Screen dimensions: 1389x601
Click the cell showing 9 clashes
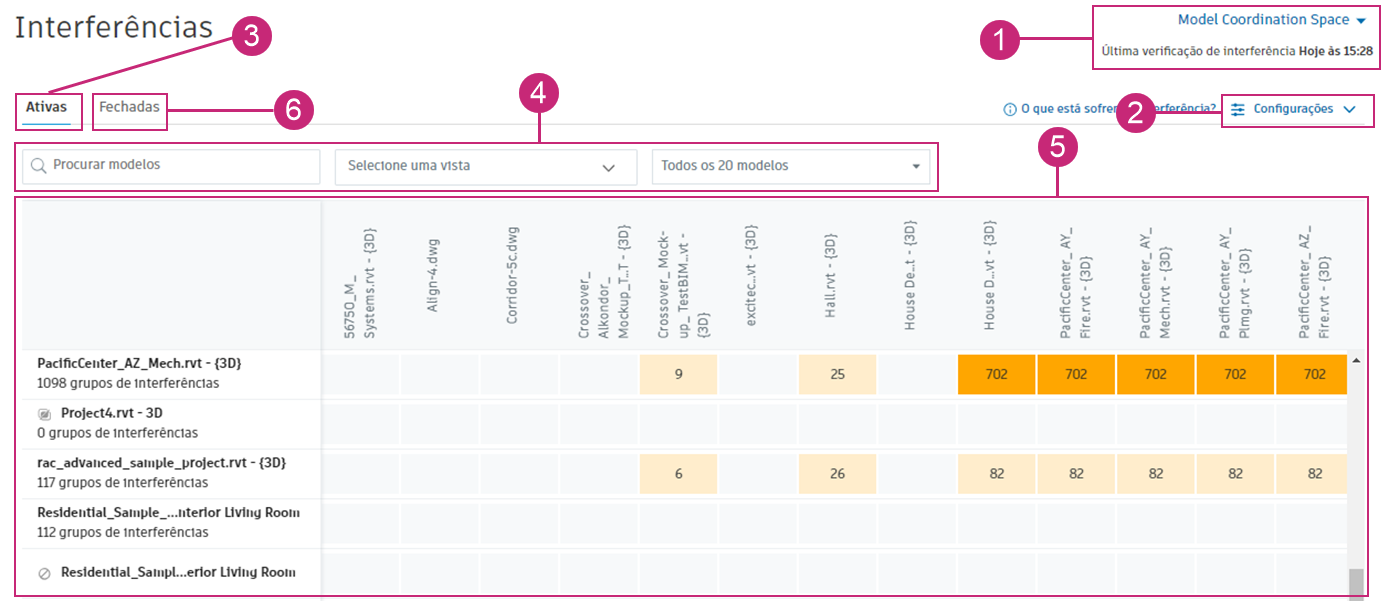(x=678, y=374)
